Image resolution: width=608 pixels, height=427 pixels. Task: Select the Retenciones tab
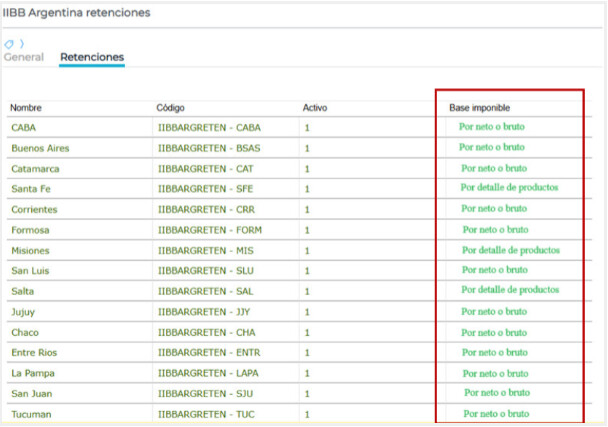(x=92, y=57)
